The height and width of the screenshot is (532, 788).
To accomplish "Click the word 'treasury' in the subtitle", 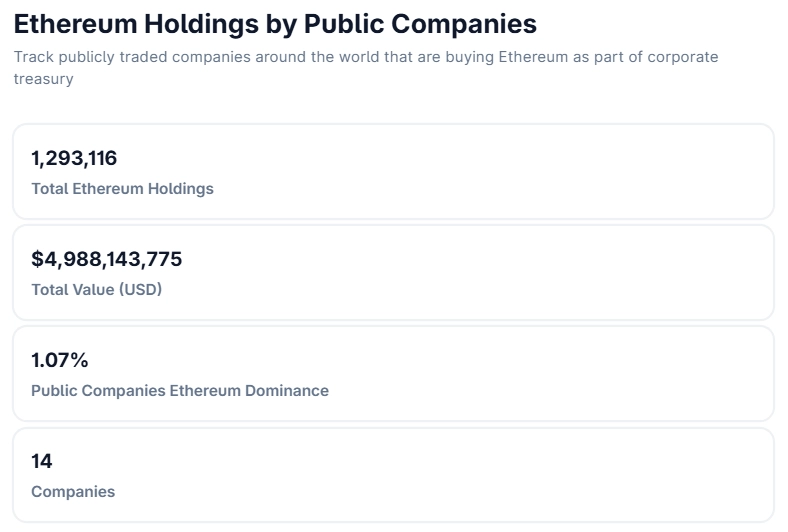I will 43,79.
